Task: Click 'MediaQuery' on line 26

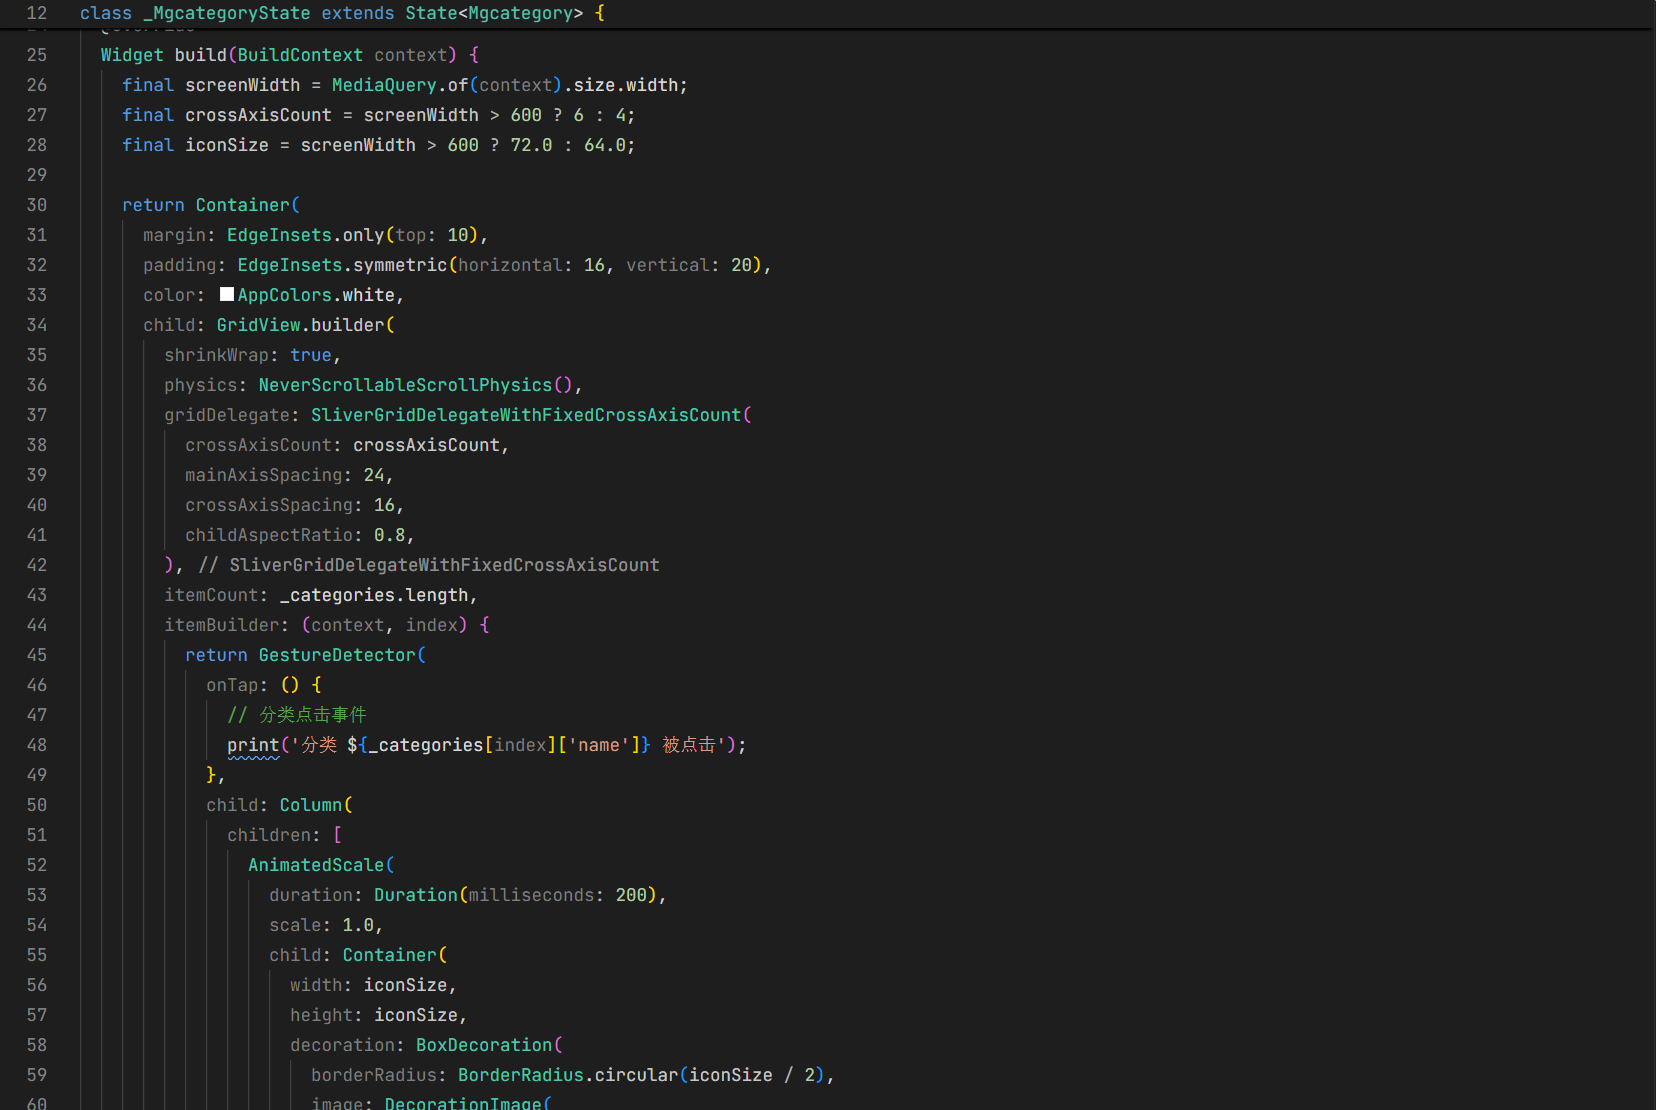Action: [384, 85]
